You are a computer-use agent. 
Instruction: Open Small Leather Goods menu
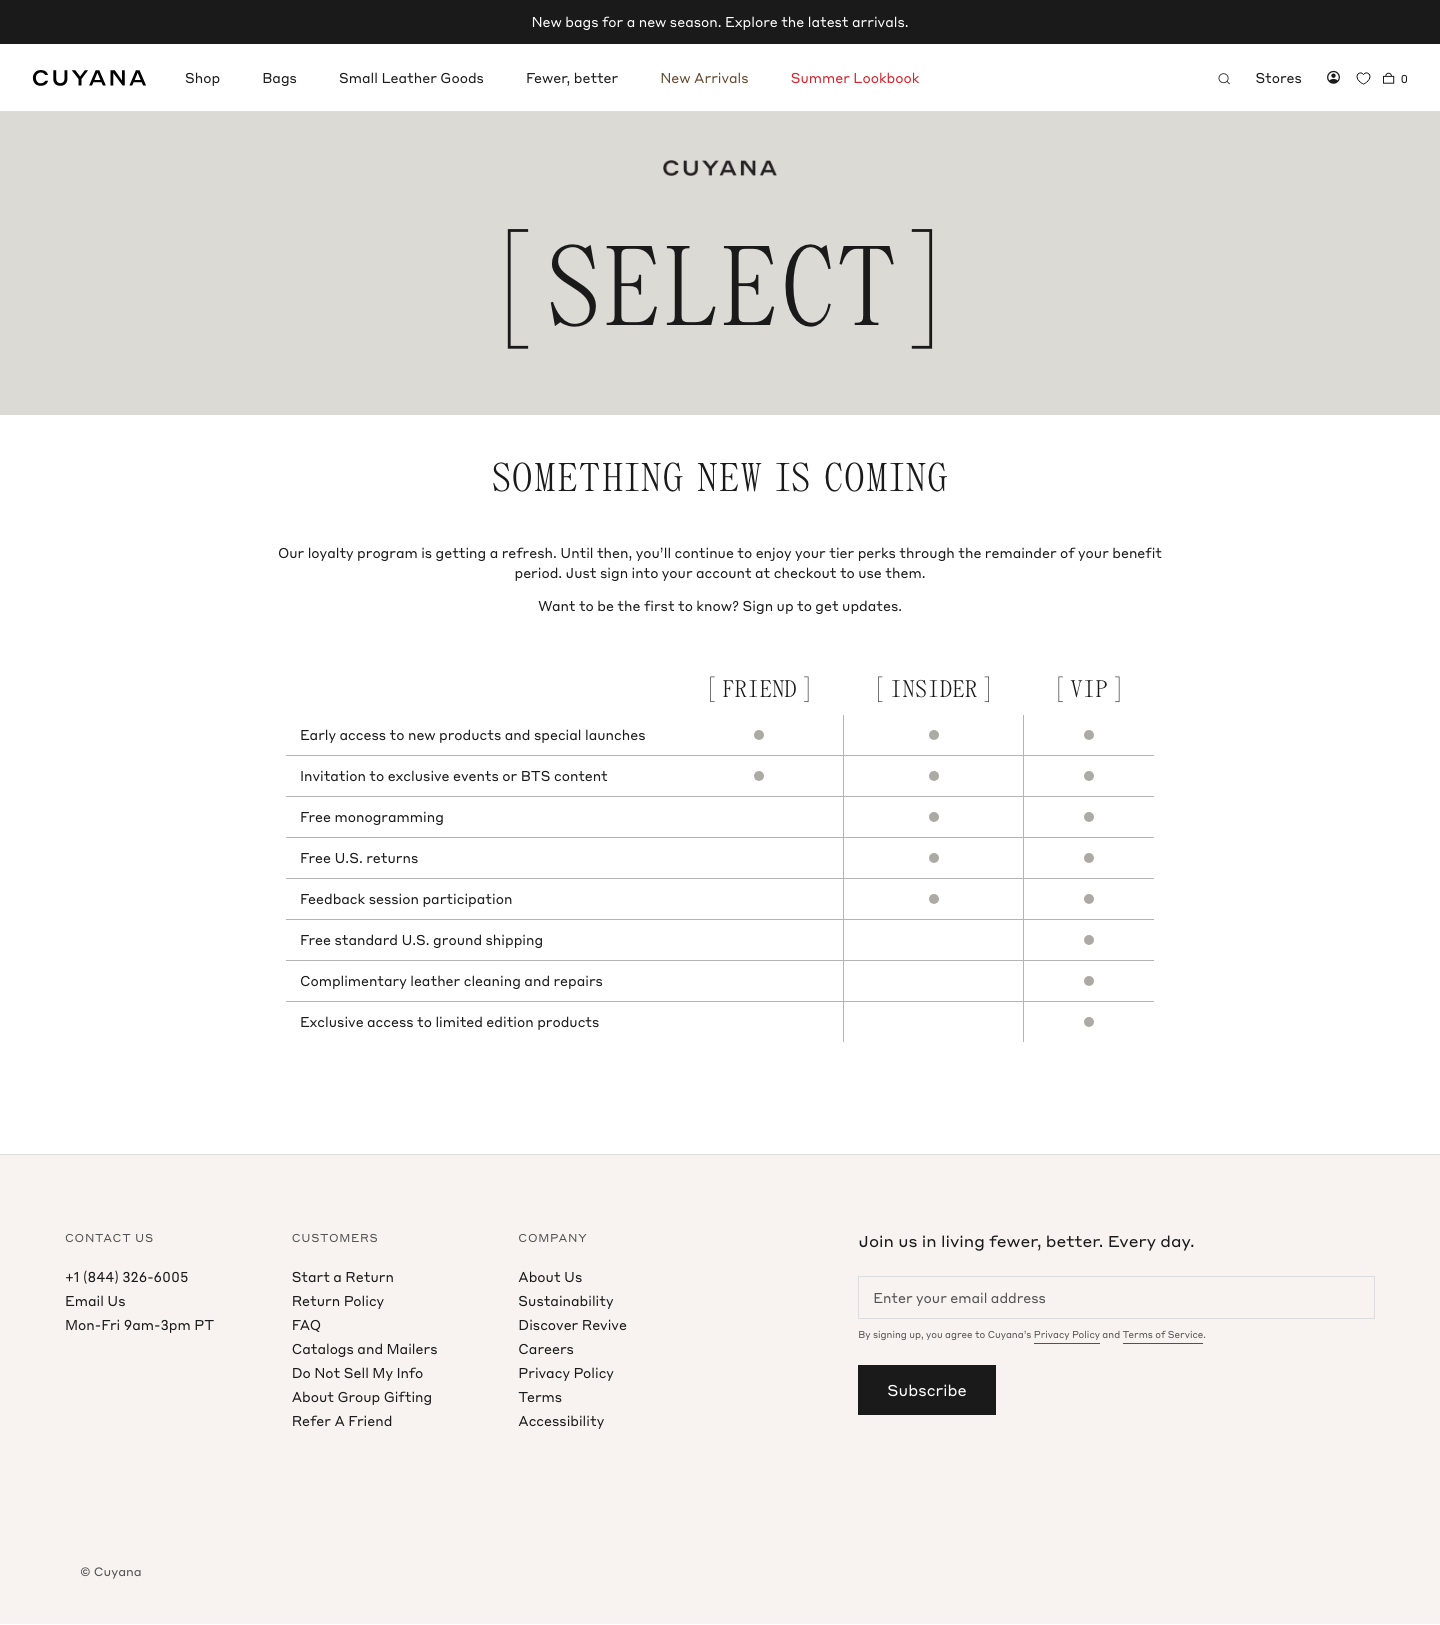tap(411, 78)
